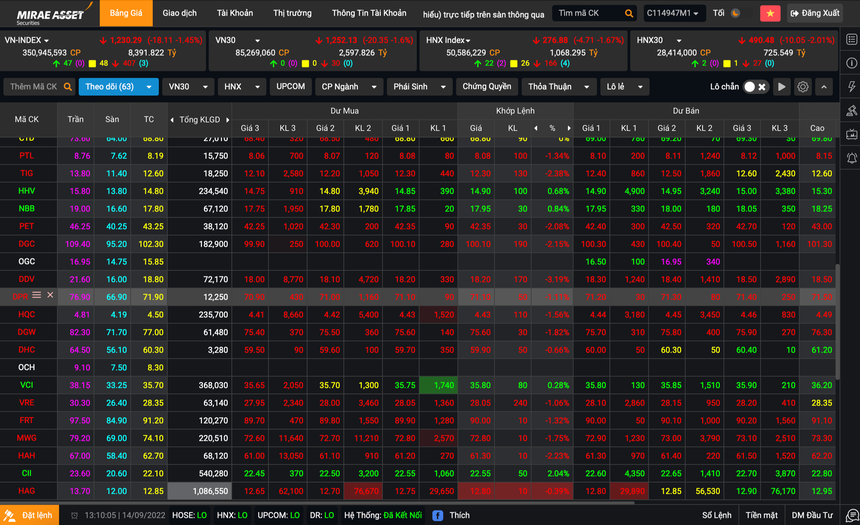This screenshot has width=860, height=525.
Task: Toggle the Lô chẵn switch
Action: [755, 87]
